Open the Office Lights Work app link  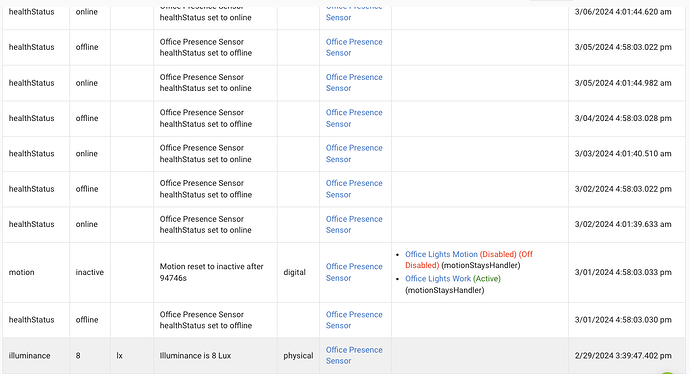438,279
